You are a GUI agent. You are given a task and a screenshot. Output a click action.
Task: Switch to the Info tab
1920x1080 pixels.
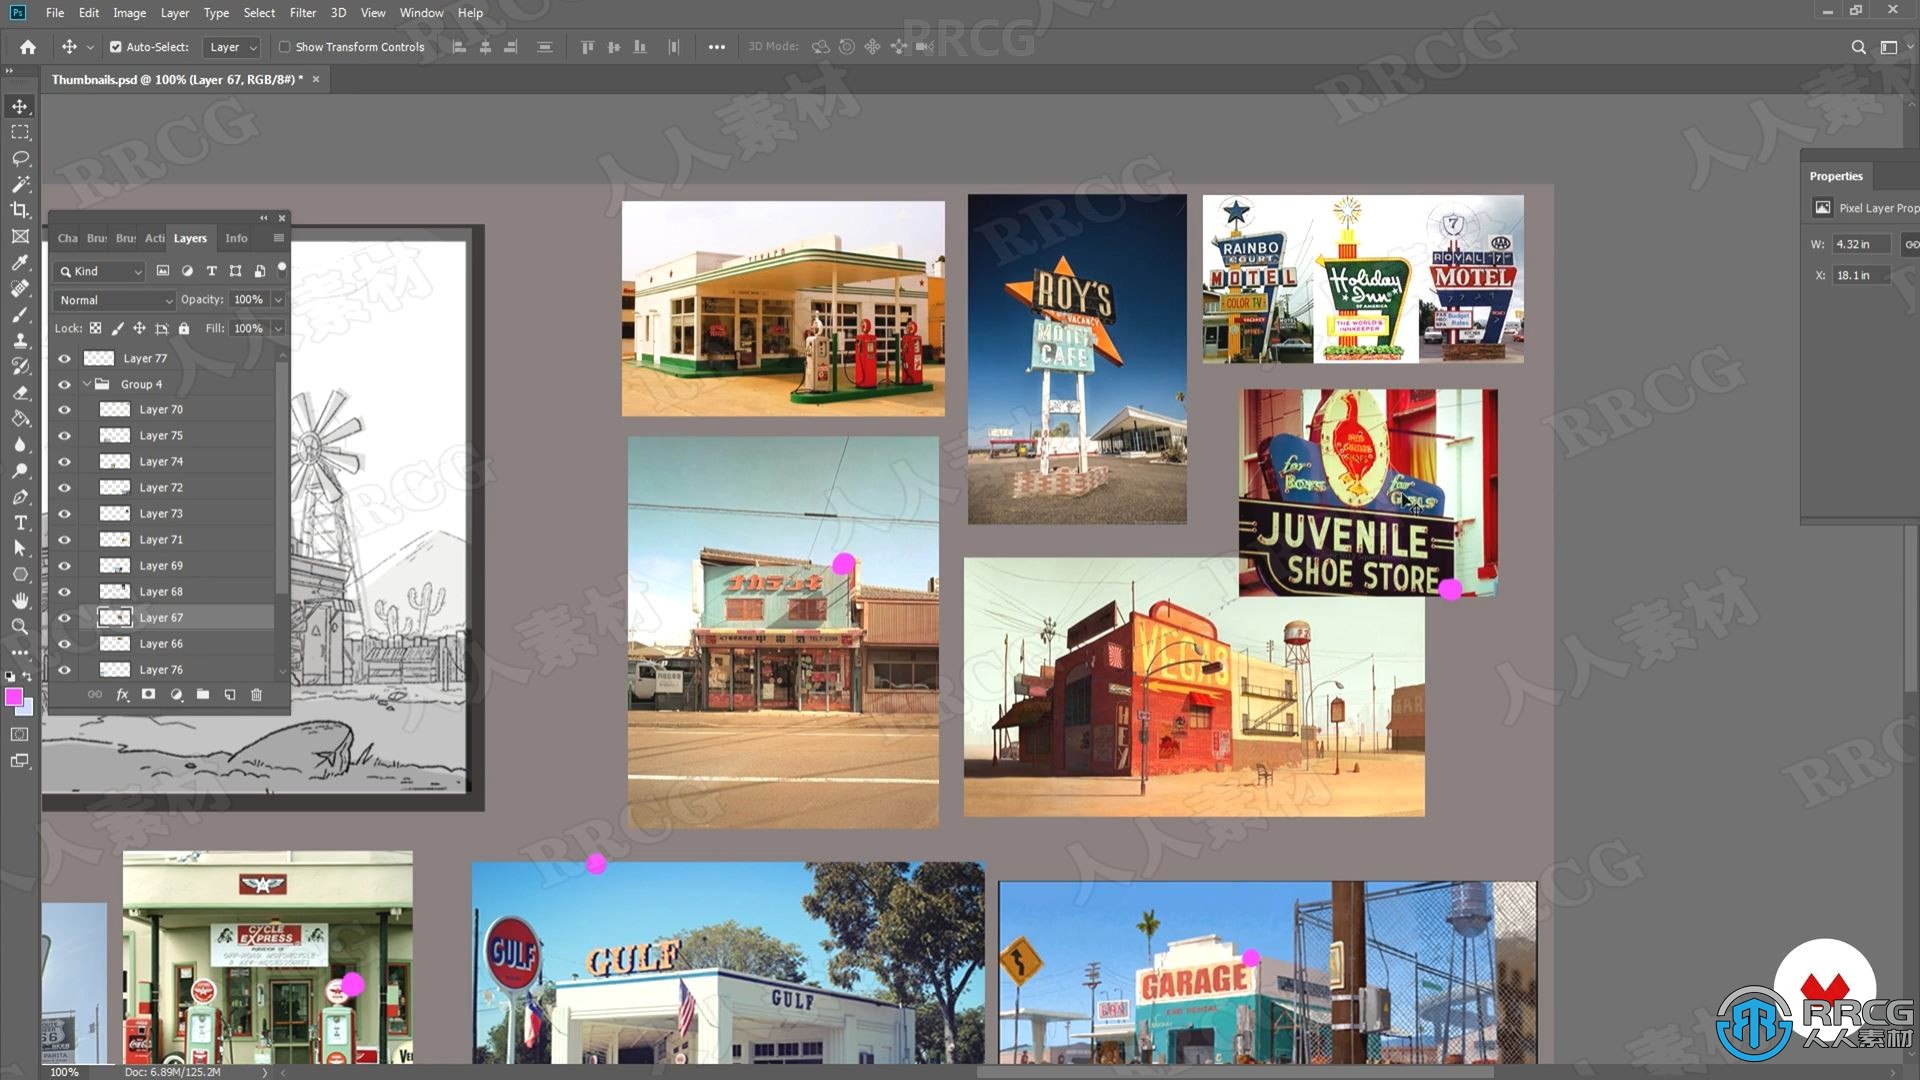236,238
